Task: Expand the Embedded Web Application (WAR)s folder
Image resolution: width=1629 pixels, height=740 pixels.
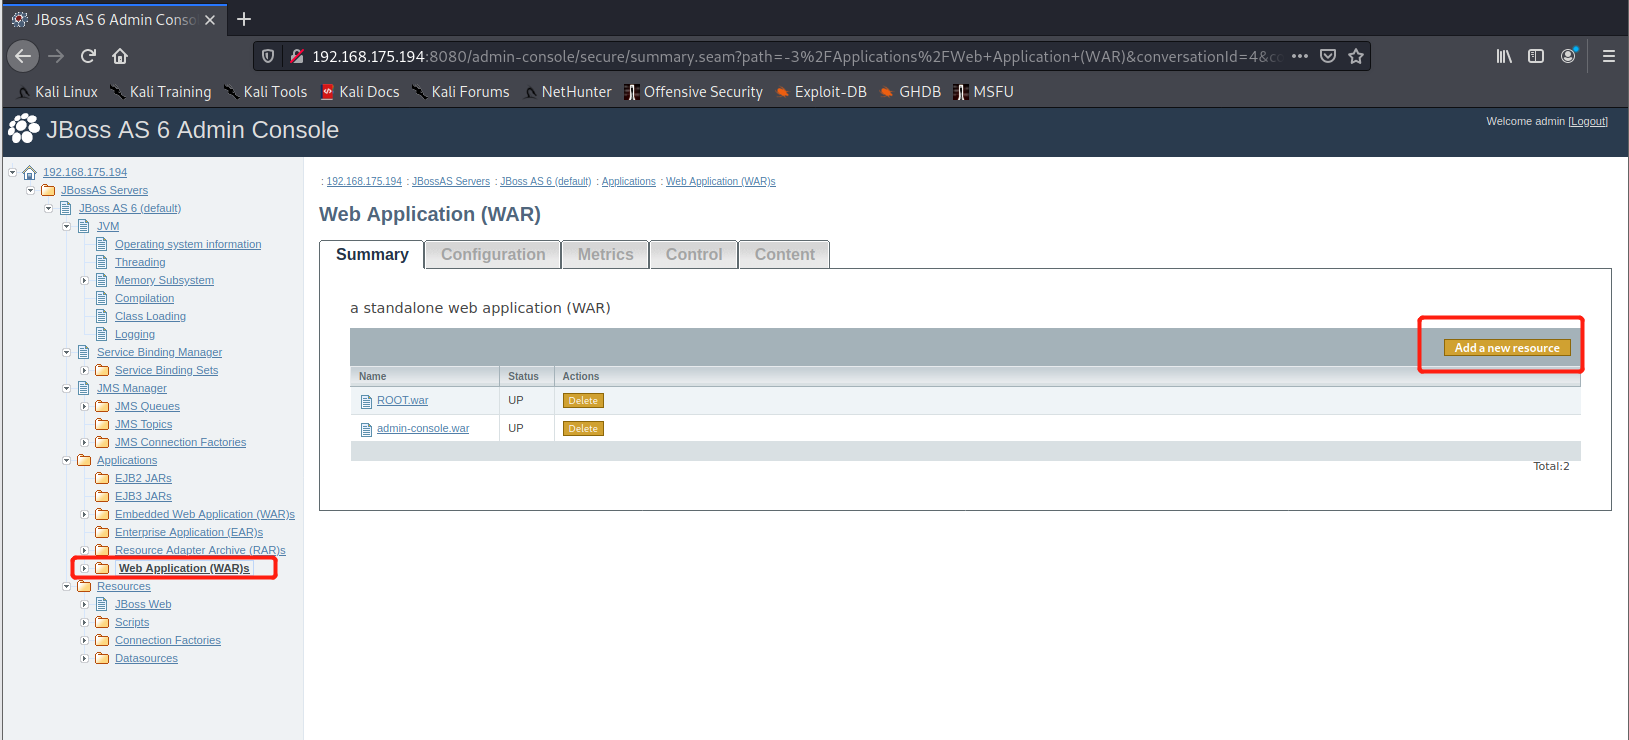Action: [x=85, y=514]
